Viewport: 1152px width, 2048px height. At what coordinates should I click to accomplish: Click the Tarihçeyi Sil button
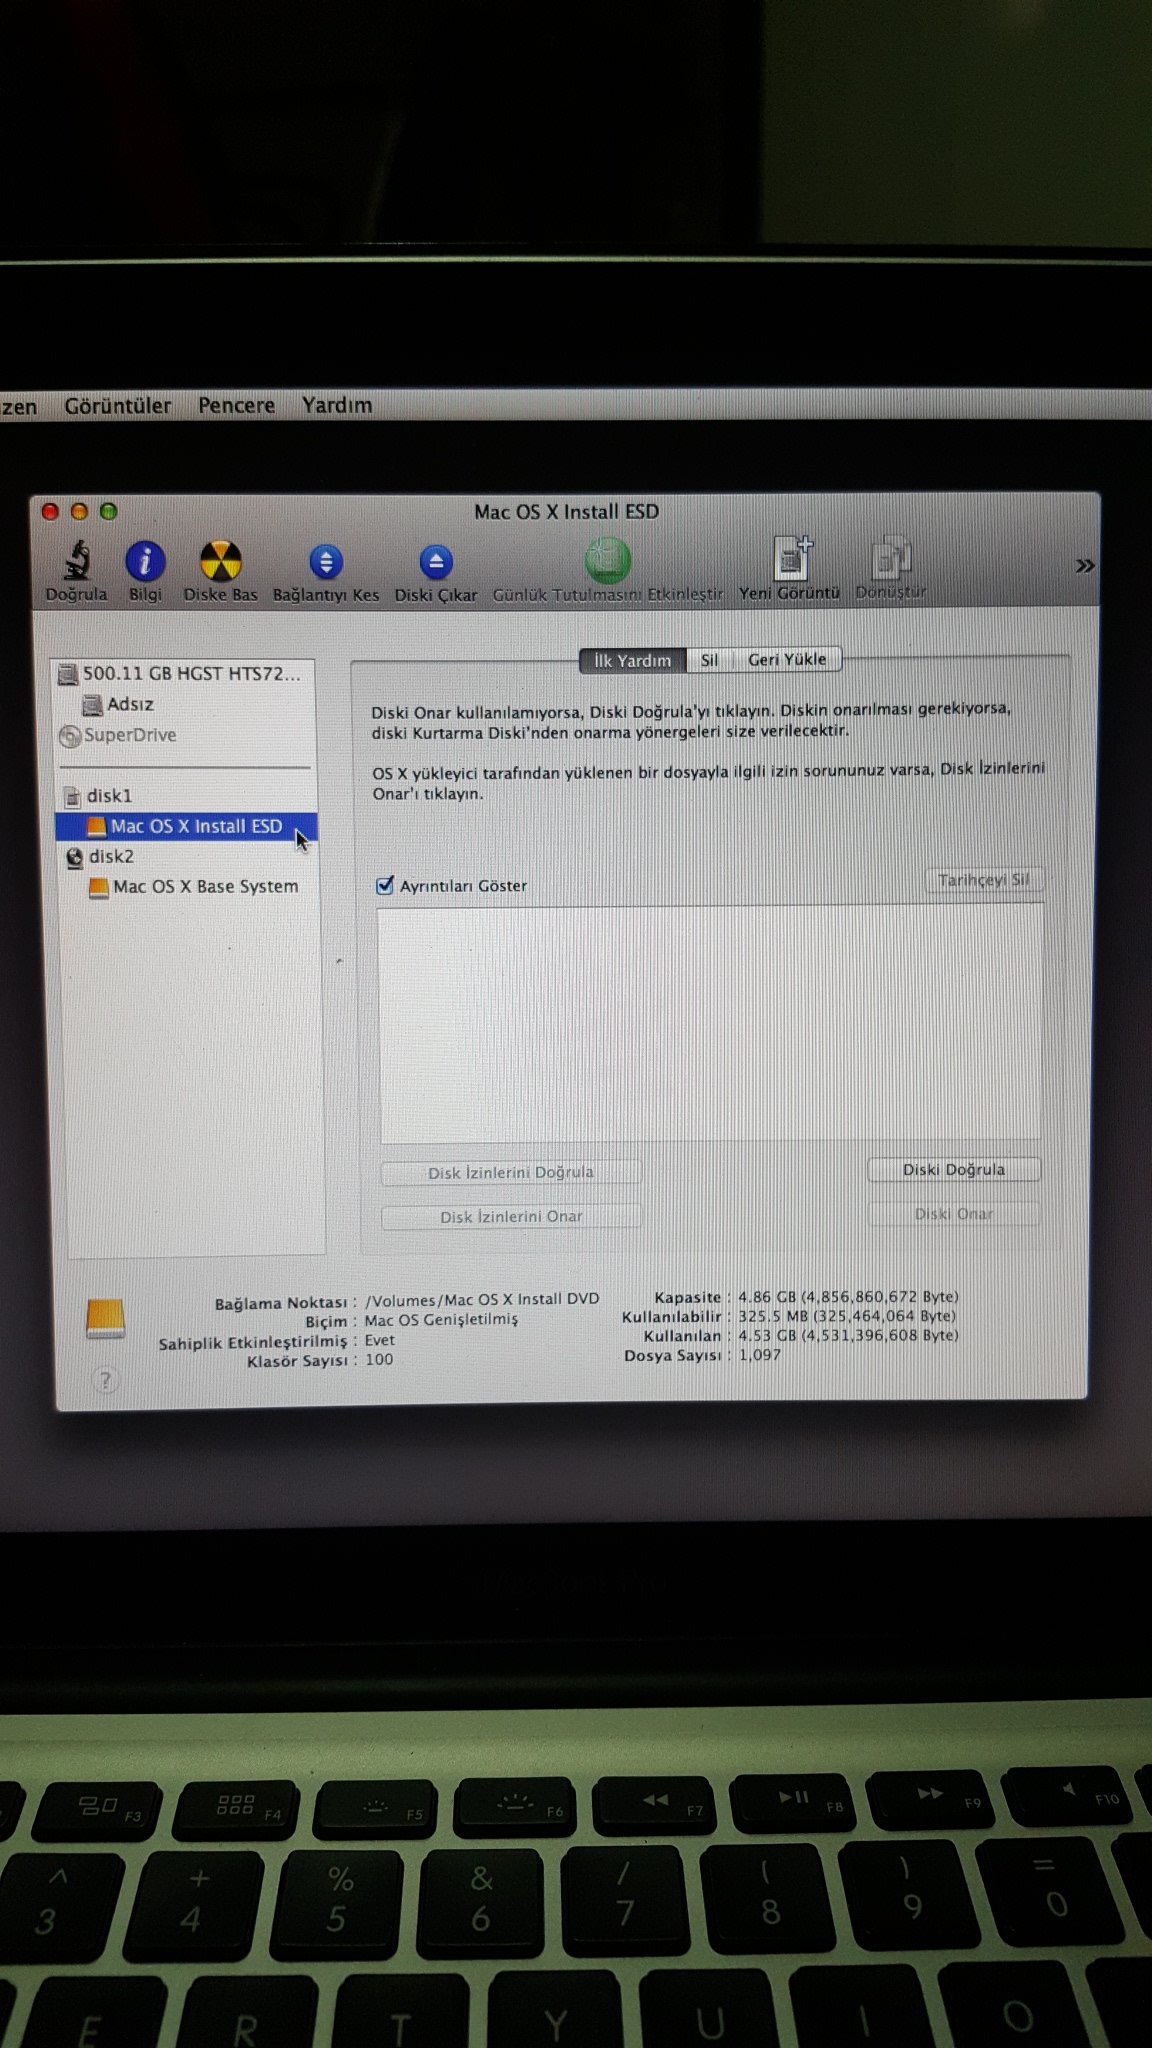tap(983, 880)
